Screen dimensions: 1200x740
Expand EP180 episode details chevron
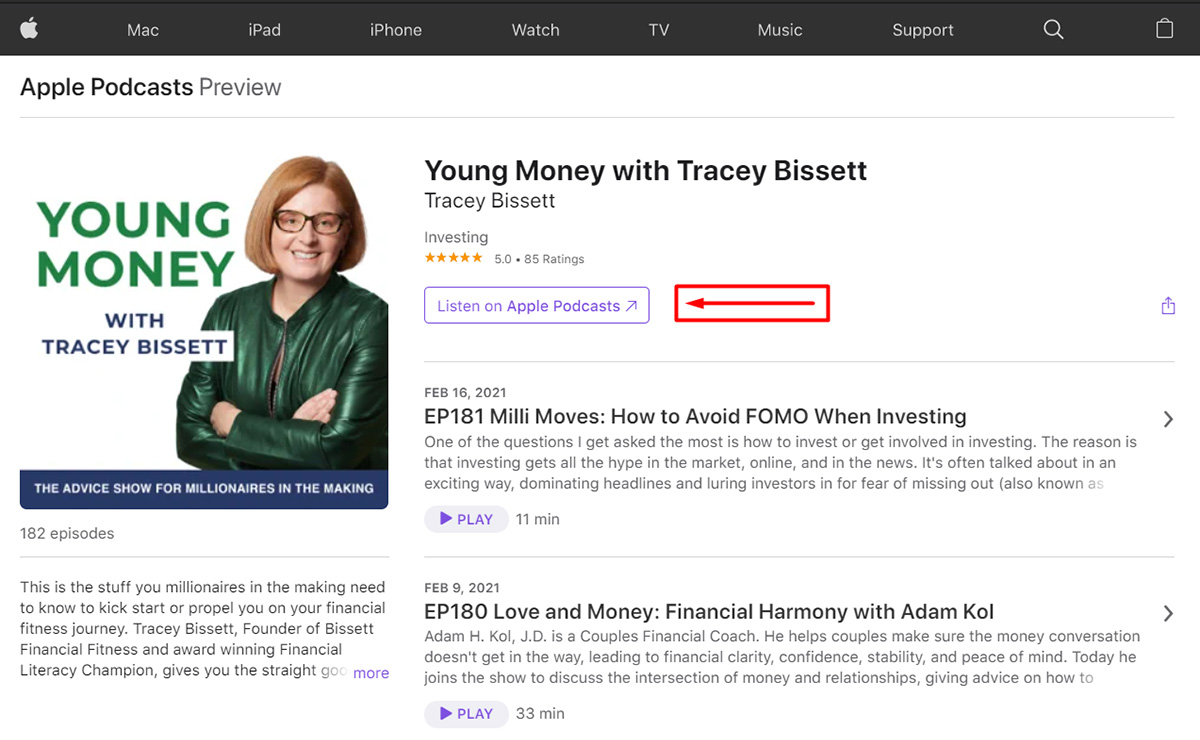(1168, 613)
